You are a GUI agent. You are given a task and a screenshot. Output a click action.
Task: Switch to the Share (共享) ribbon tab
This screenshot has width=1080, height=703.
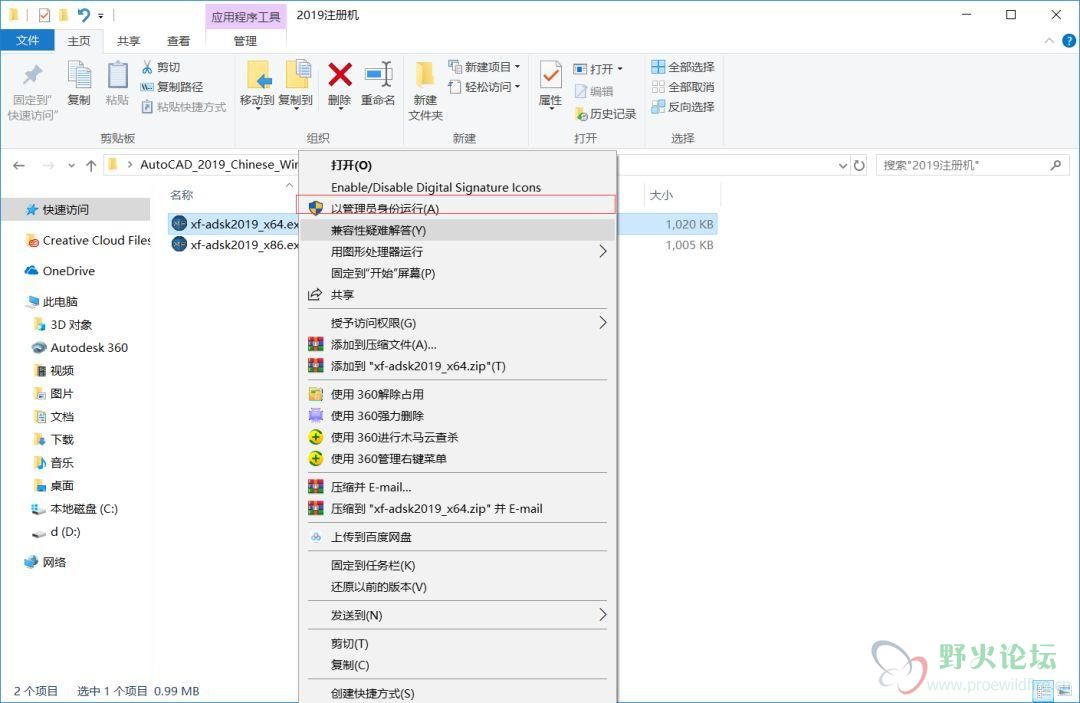(x=128, y=41)
